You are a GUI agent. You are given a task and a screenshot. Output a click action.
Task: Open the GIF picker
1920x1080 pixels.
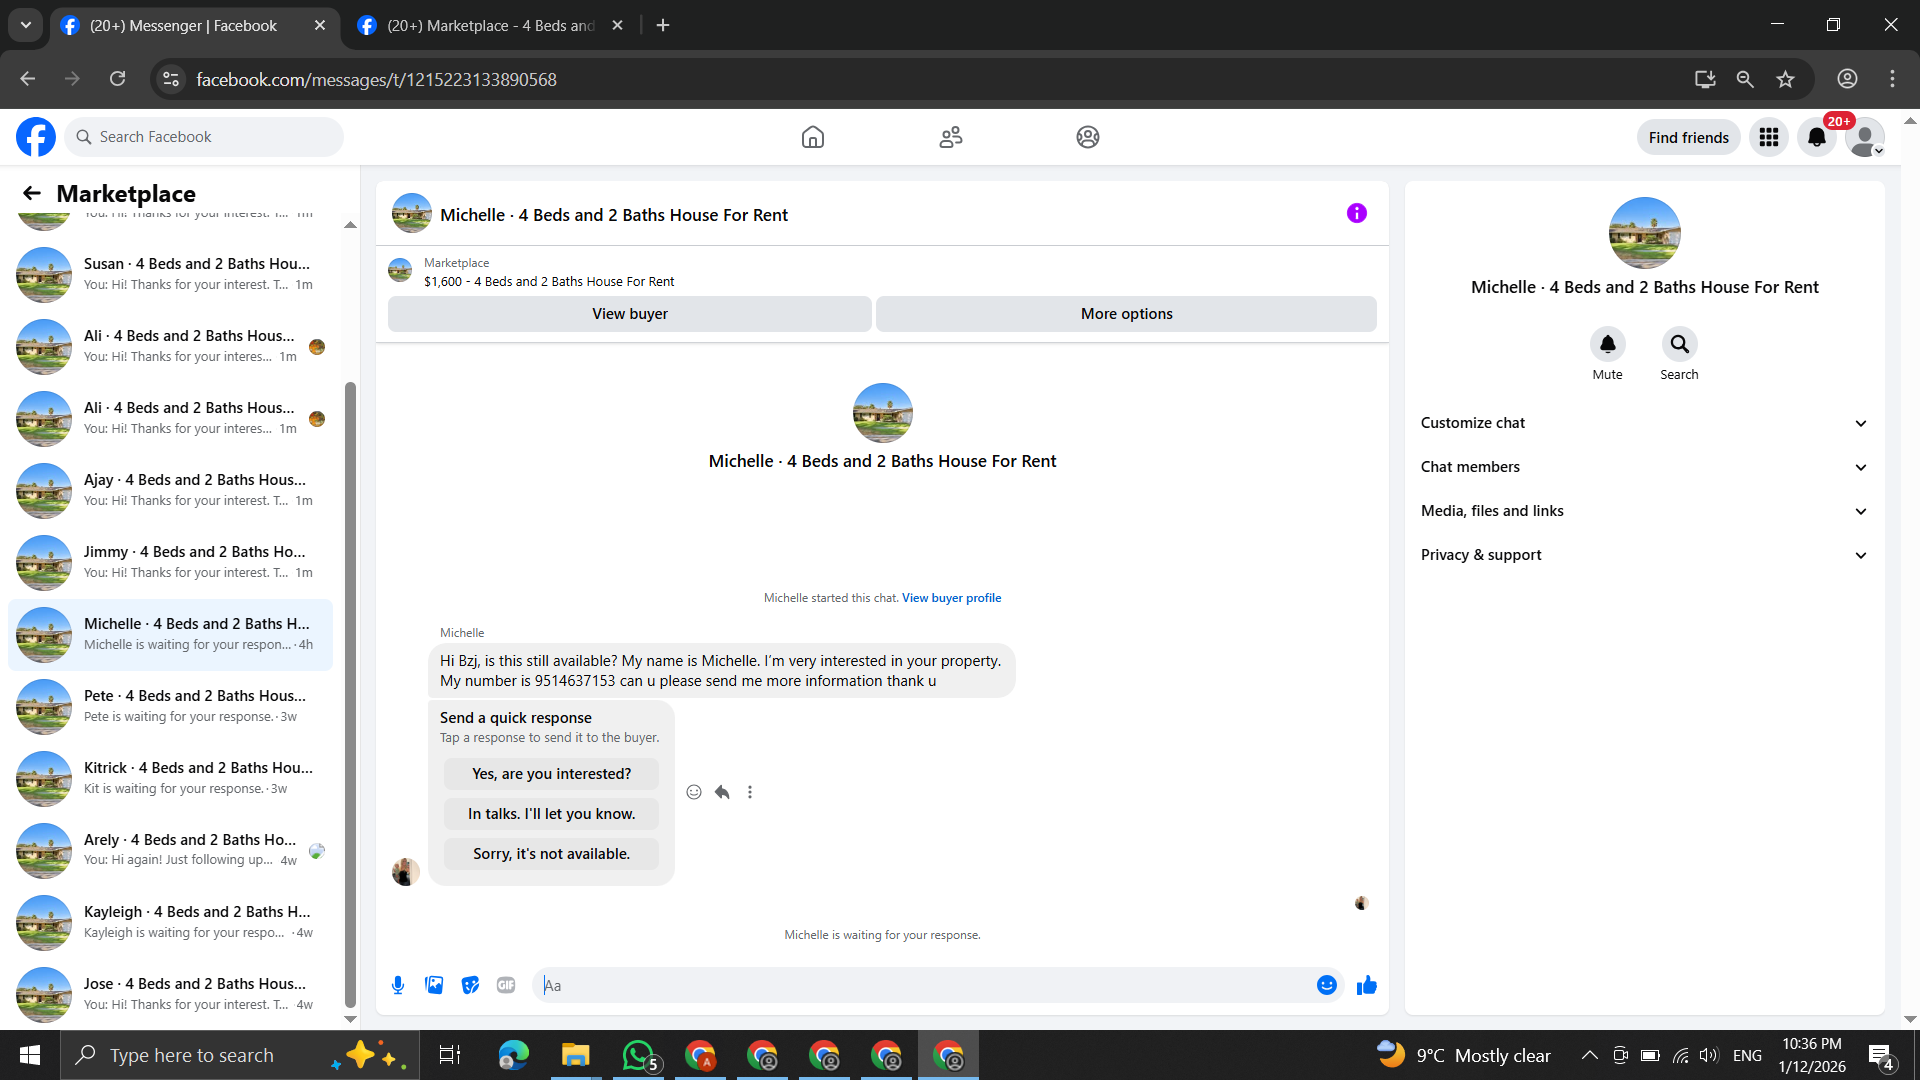pos(506,985)
